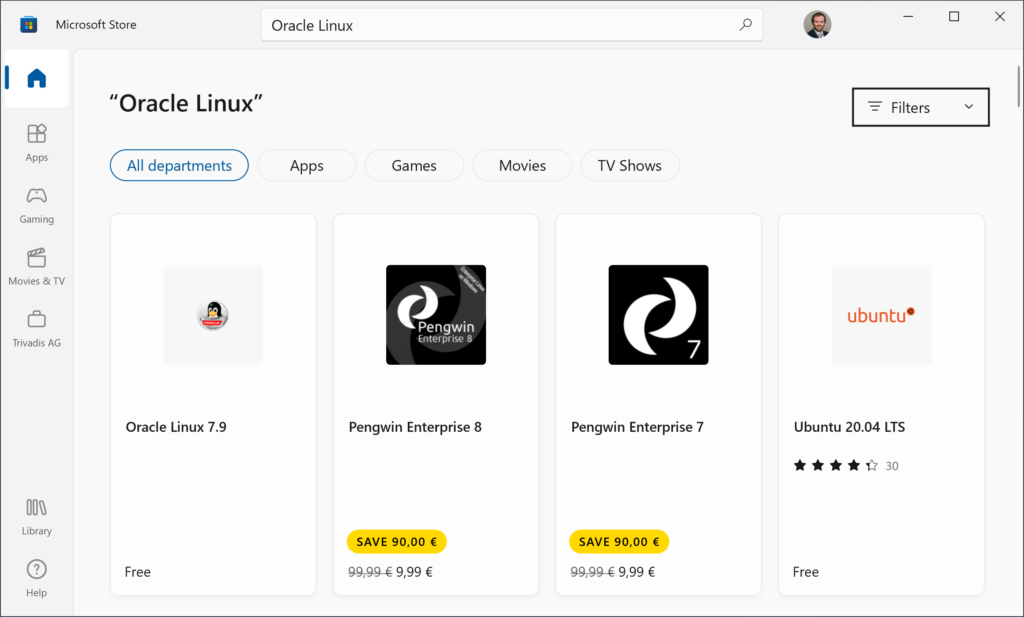This screenshot has width=1024, height=617.
Task: Click the Oracle Linux 7.9 penguin icon
Action: 213,315
